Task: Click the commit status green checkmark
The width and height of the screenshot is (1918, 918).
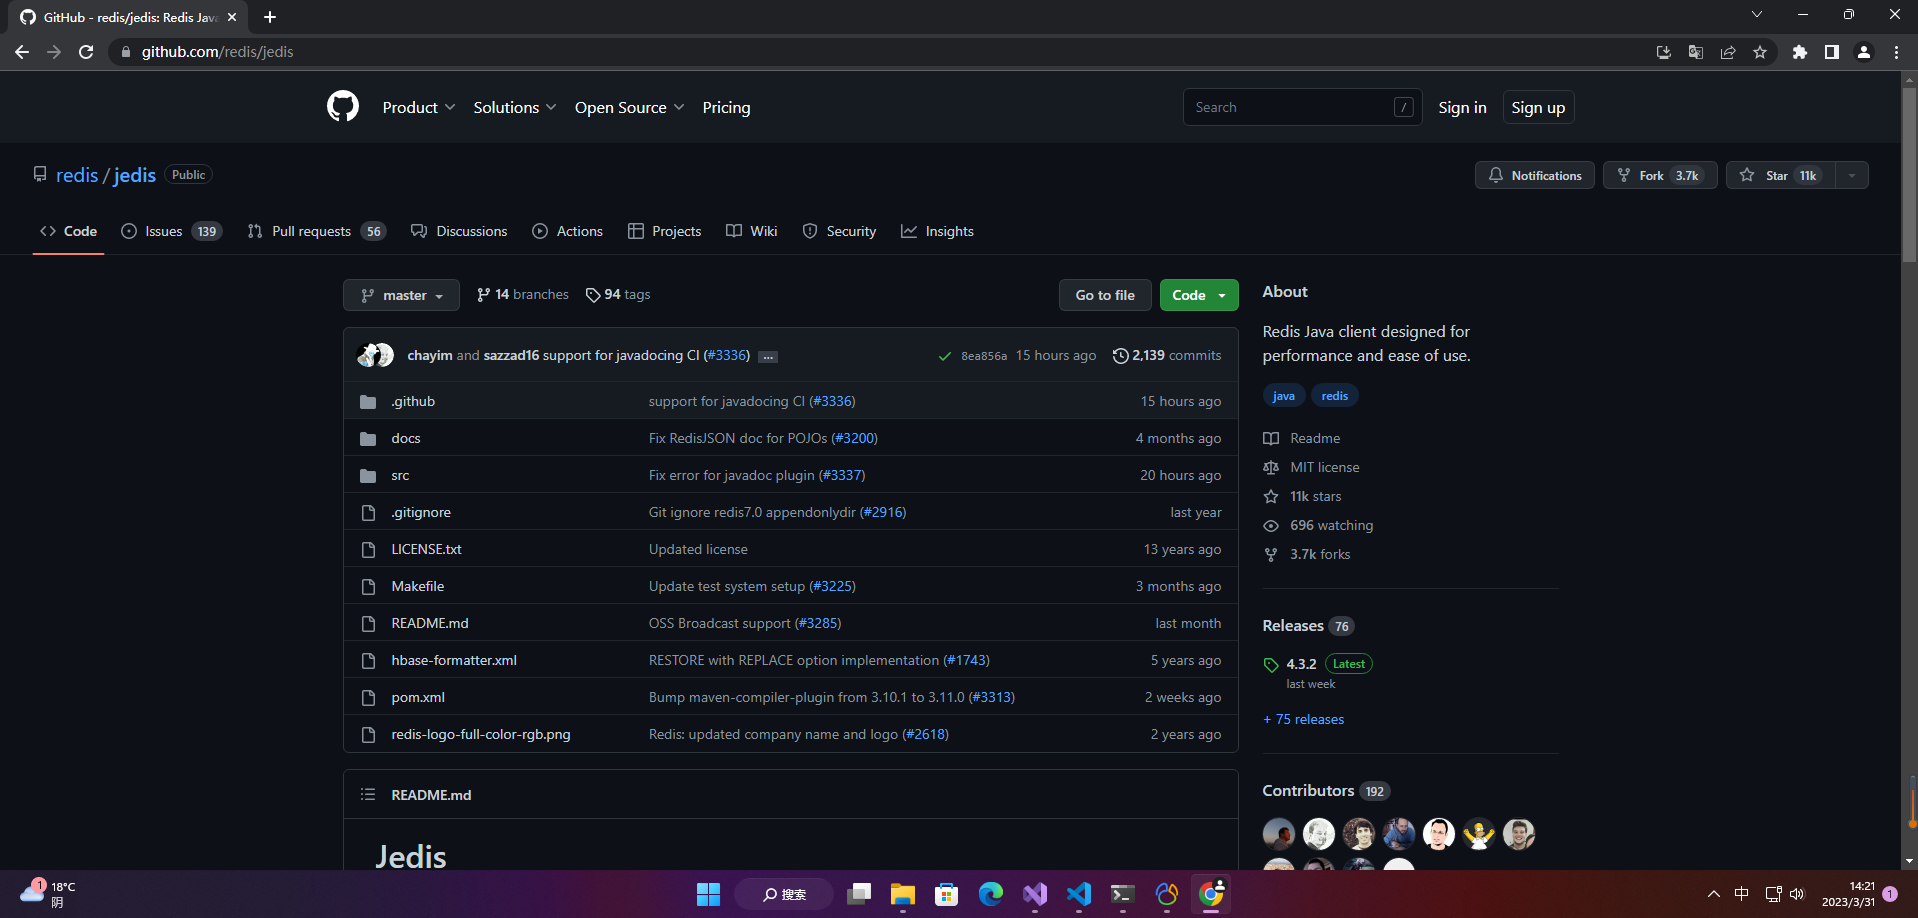Action: [944, 356]
